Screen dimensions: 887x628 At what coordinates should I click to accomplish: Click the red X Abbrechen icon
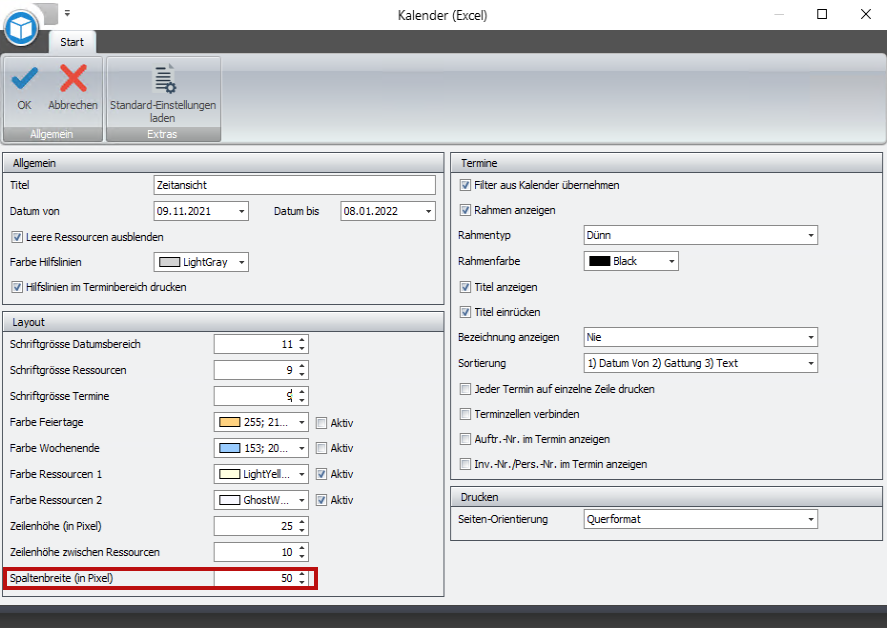(x=73, y=79)
